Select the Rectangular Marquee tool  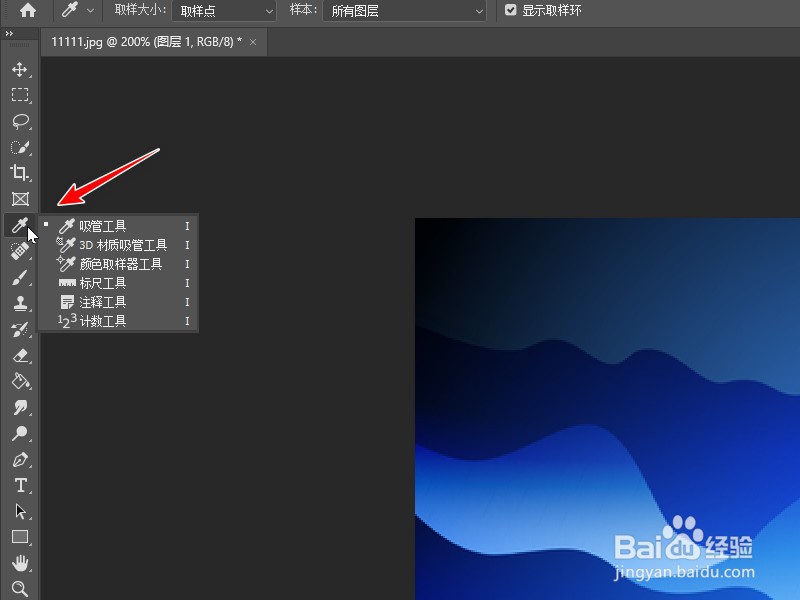(x=20, y=96)
